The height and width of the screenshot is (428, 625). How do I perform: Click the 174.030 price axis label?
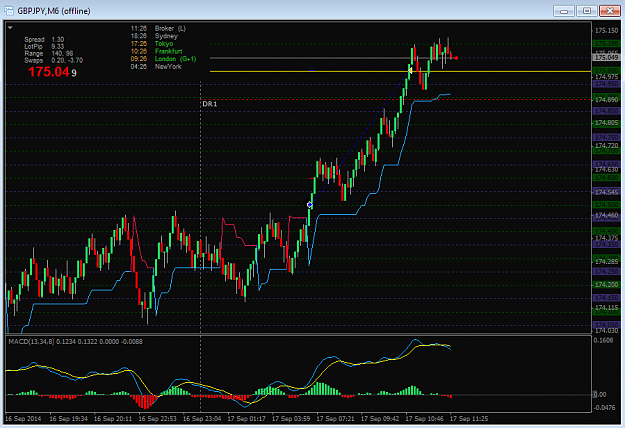click(x=606, y=330)
